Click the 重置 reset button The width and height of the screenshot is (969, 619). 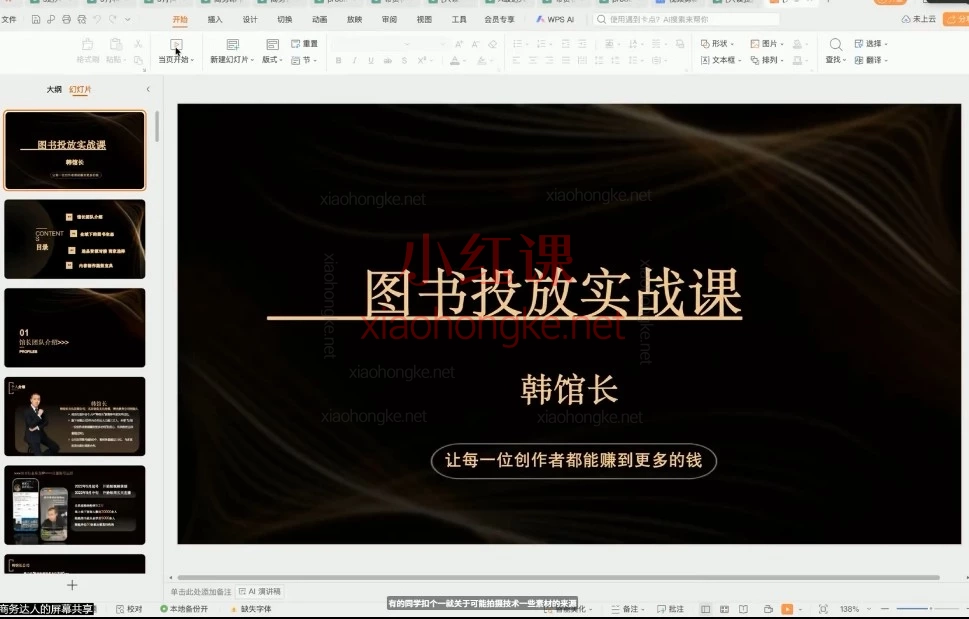(x=304, y=44)
